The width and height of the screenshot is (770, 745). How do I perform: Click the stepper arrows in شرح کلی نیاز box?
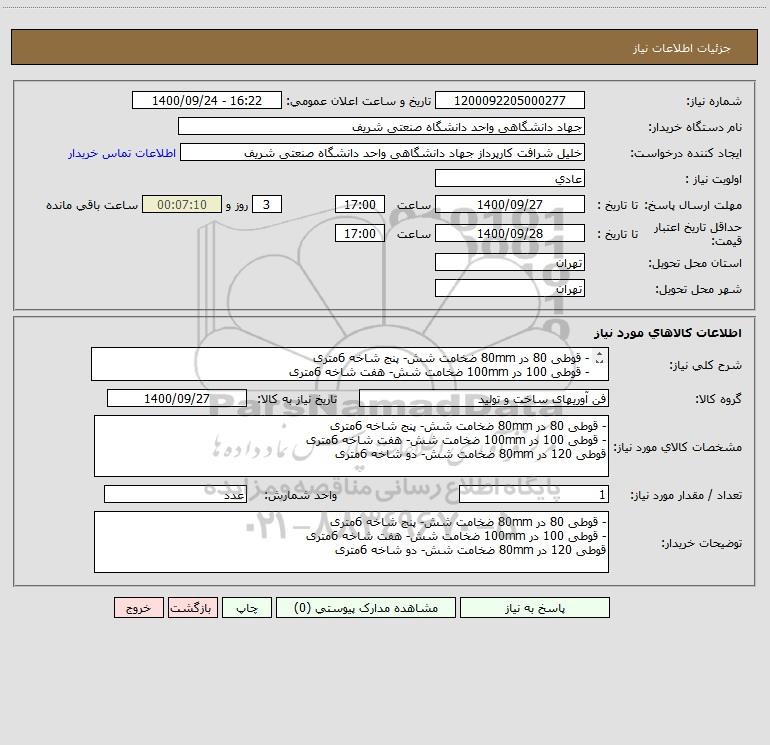click(x=599, y=358)
